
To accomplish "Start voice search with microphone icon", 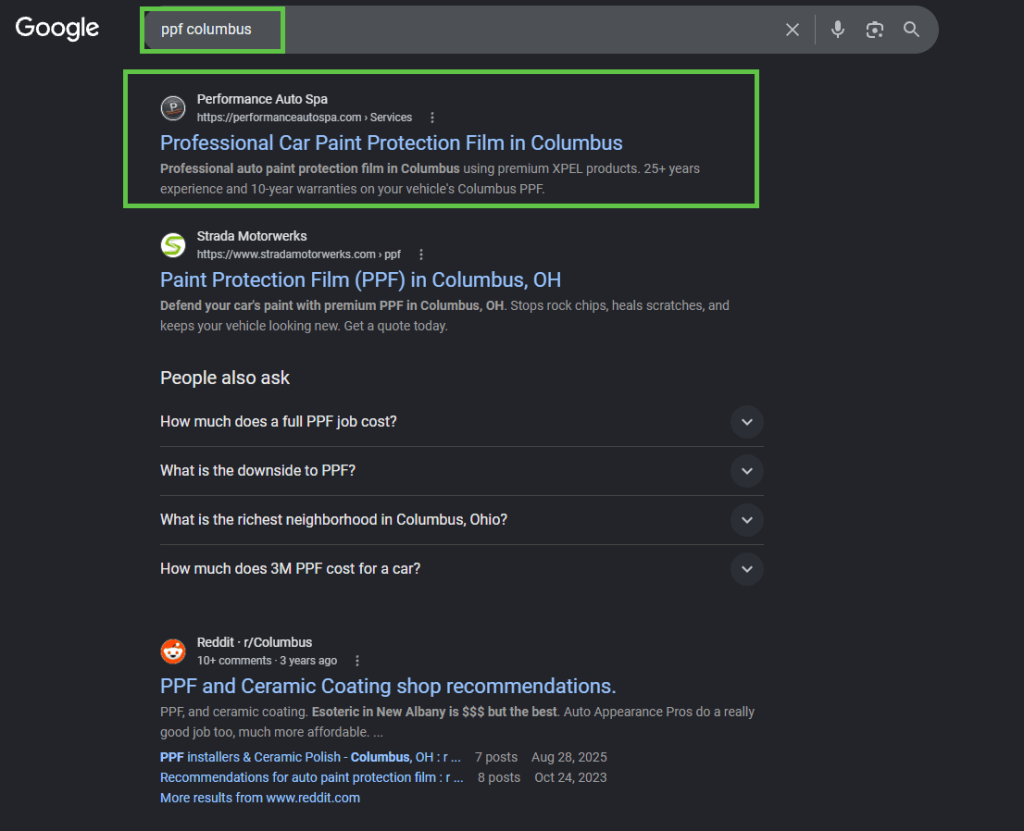I will [x=838, y=29].
